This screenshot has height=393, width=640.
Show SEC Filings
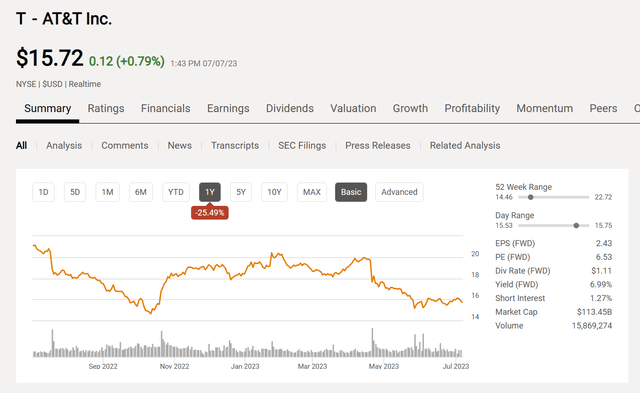tap(302, 146)
